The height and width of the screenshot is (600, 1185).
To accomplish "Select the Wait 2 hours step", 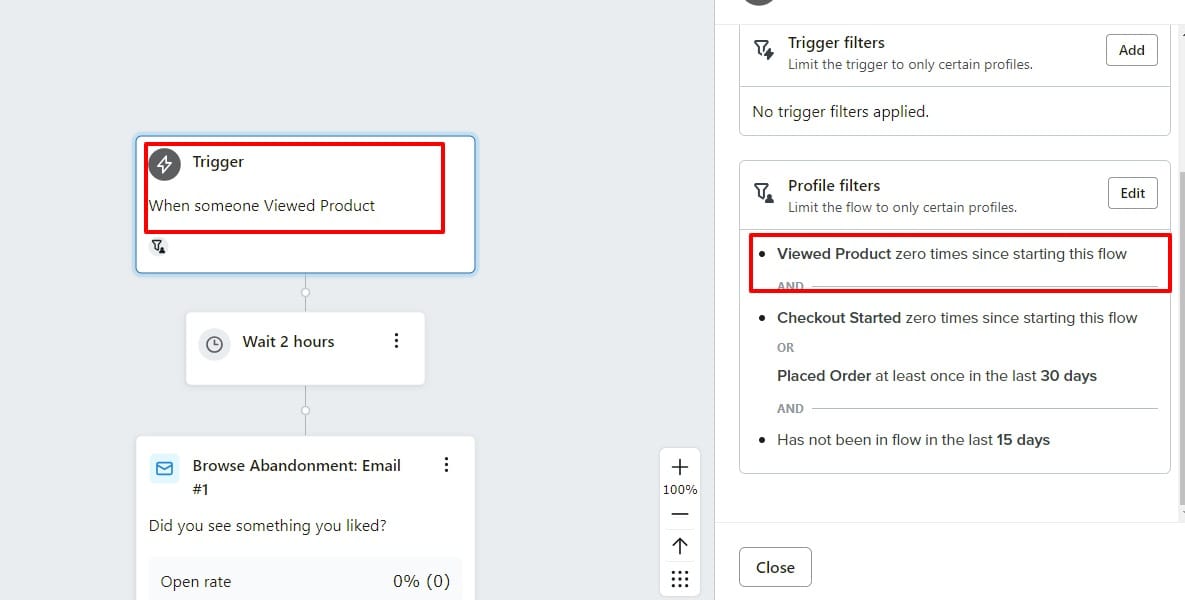I will pos(288,342).
